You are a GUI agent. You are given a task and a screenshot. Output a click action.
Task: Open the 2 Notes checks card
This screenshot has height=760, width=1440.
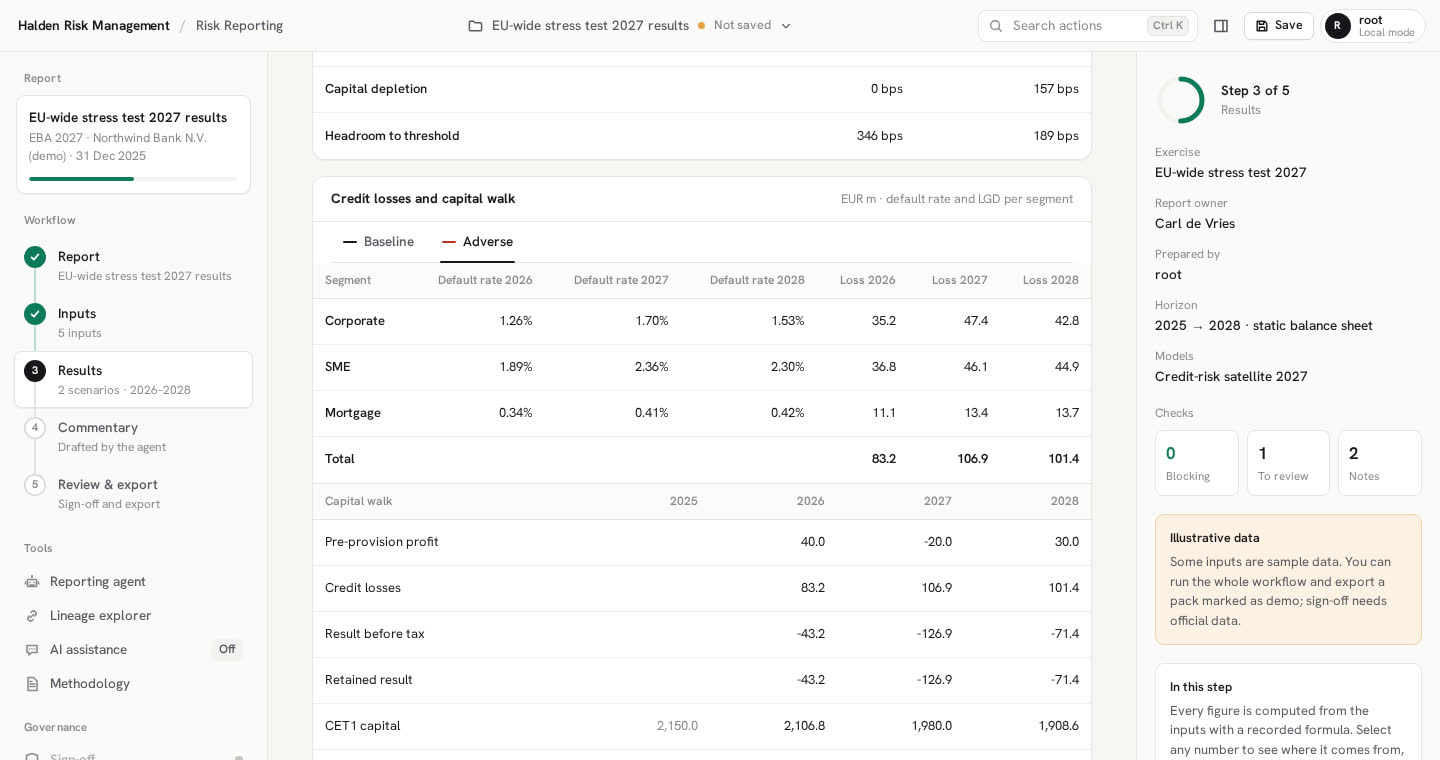pos(1380,463)
